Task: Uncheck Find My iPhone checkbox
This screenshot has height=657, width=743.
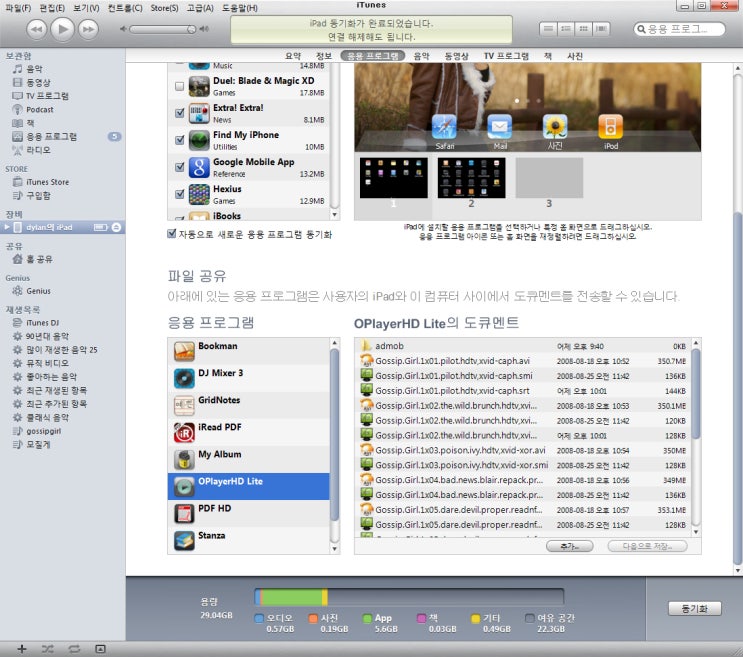Action: [x=180, y=140]
